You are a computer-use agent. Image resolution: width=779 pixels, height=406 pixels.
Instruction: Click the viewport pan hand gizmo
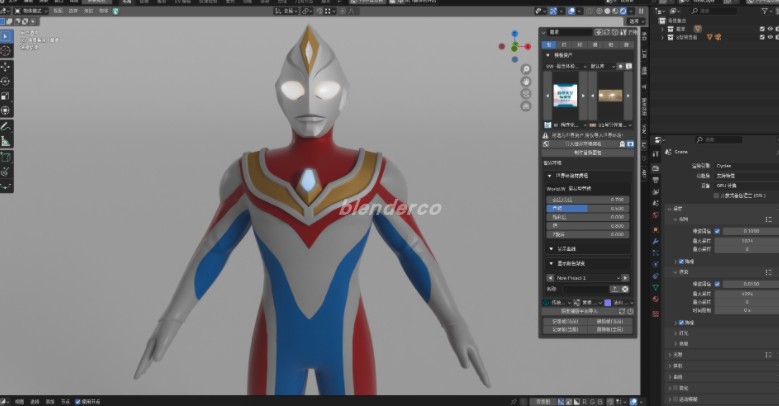[x=526, y=81]
